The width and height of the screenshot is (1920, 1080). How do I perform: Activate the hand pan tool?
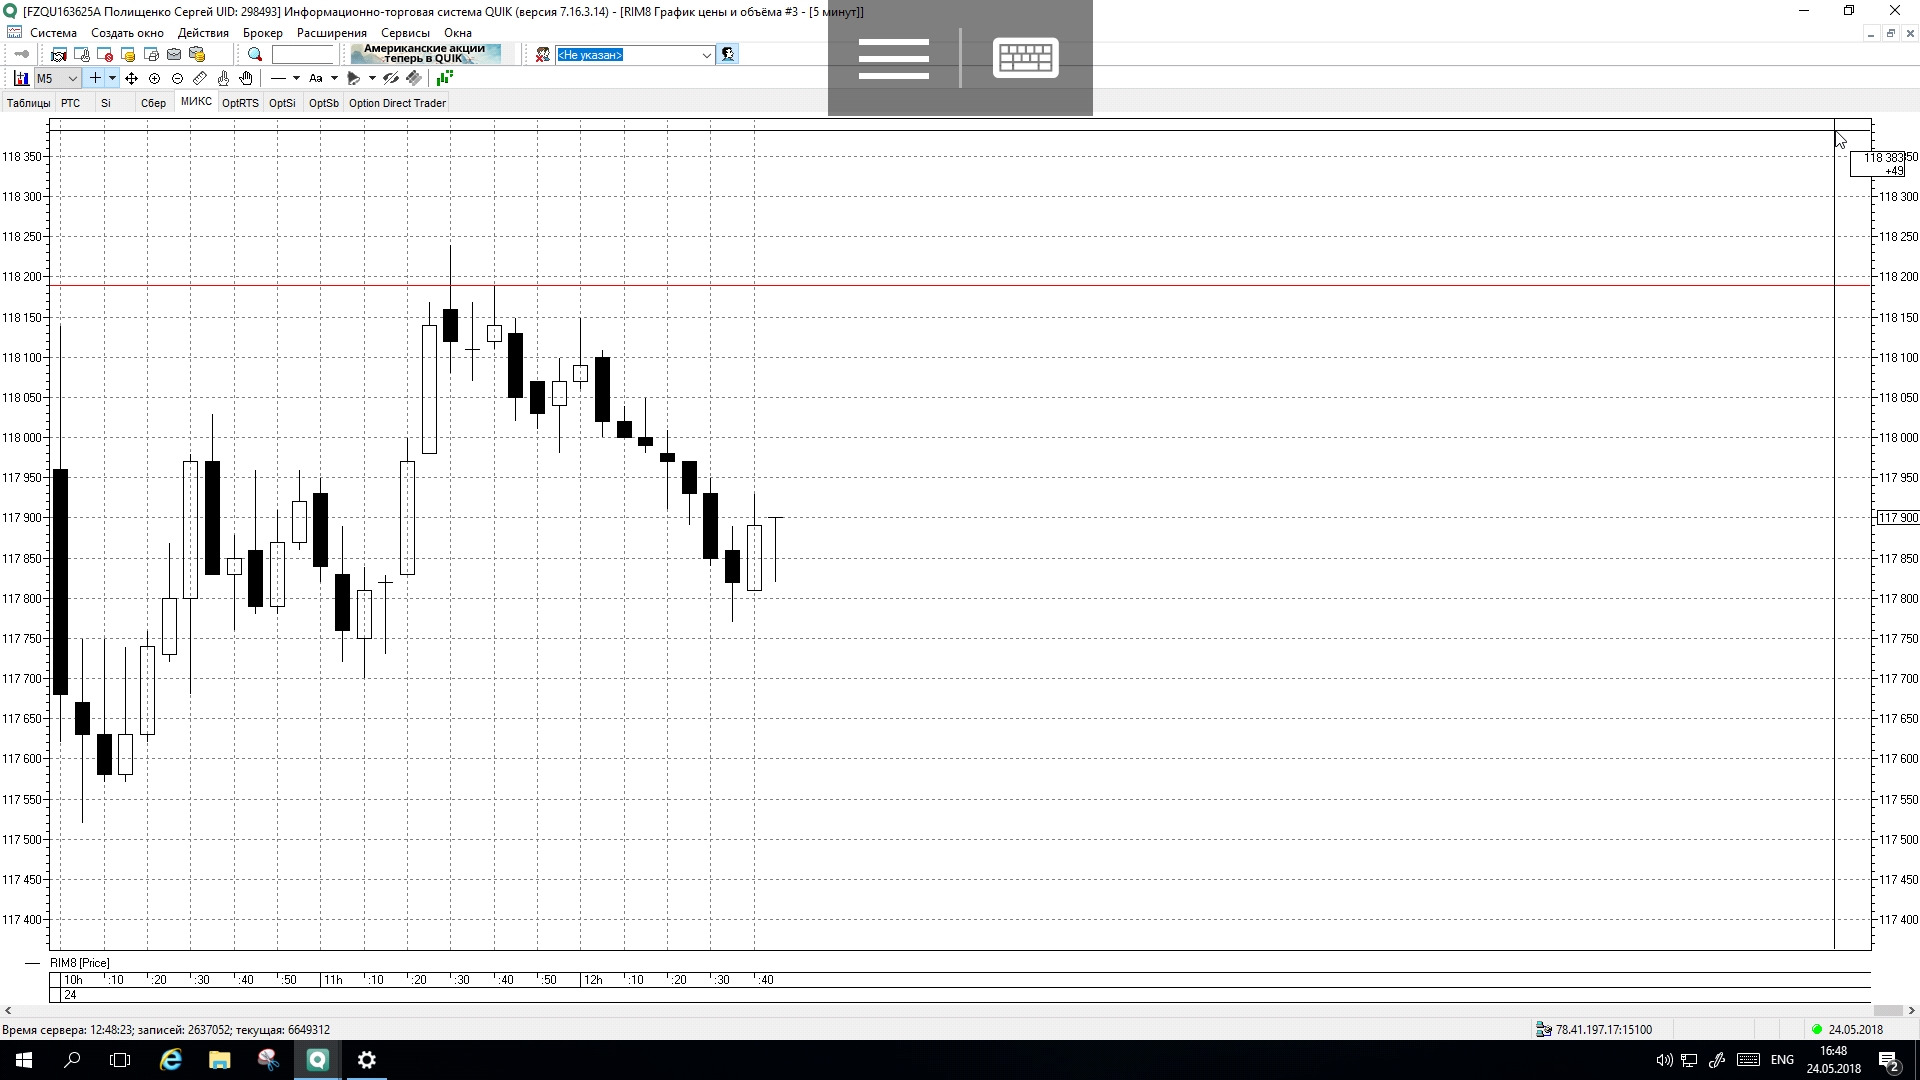pos(246,78)
